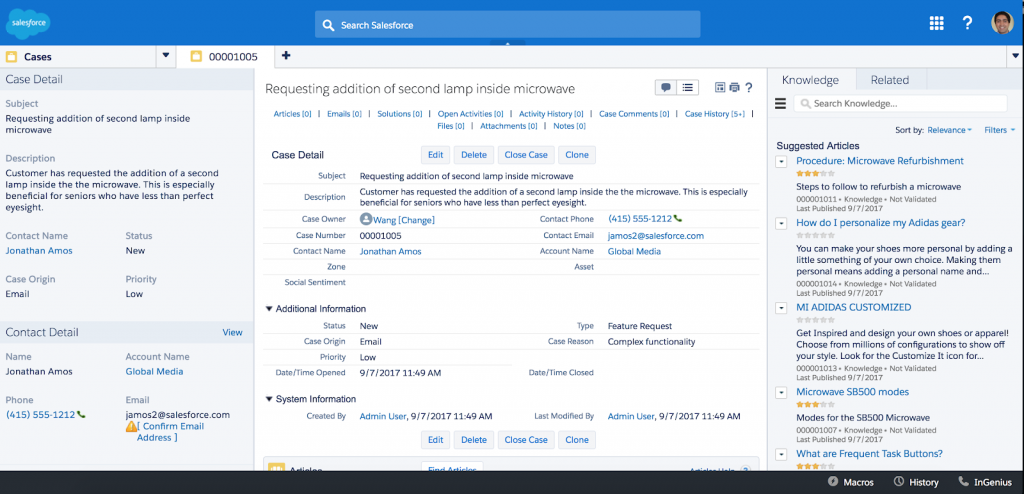The height and width of the screenshot is (494, 1024).
Task: Select the Case Number value 00001005
Action: click(x=381, y=235)
